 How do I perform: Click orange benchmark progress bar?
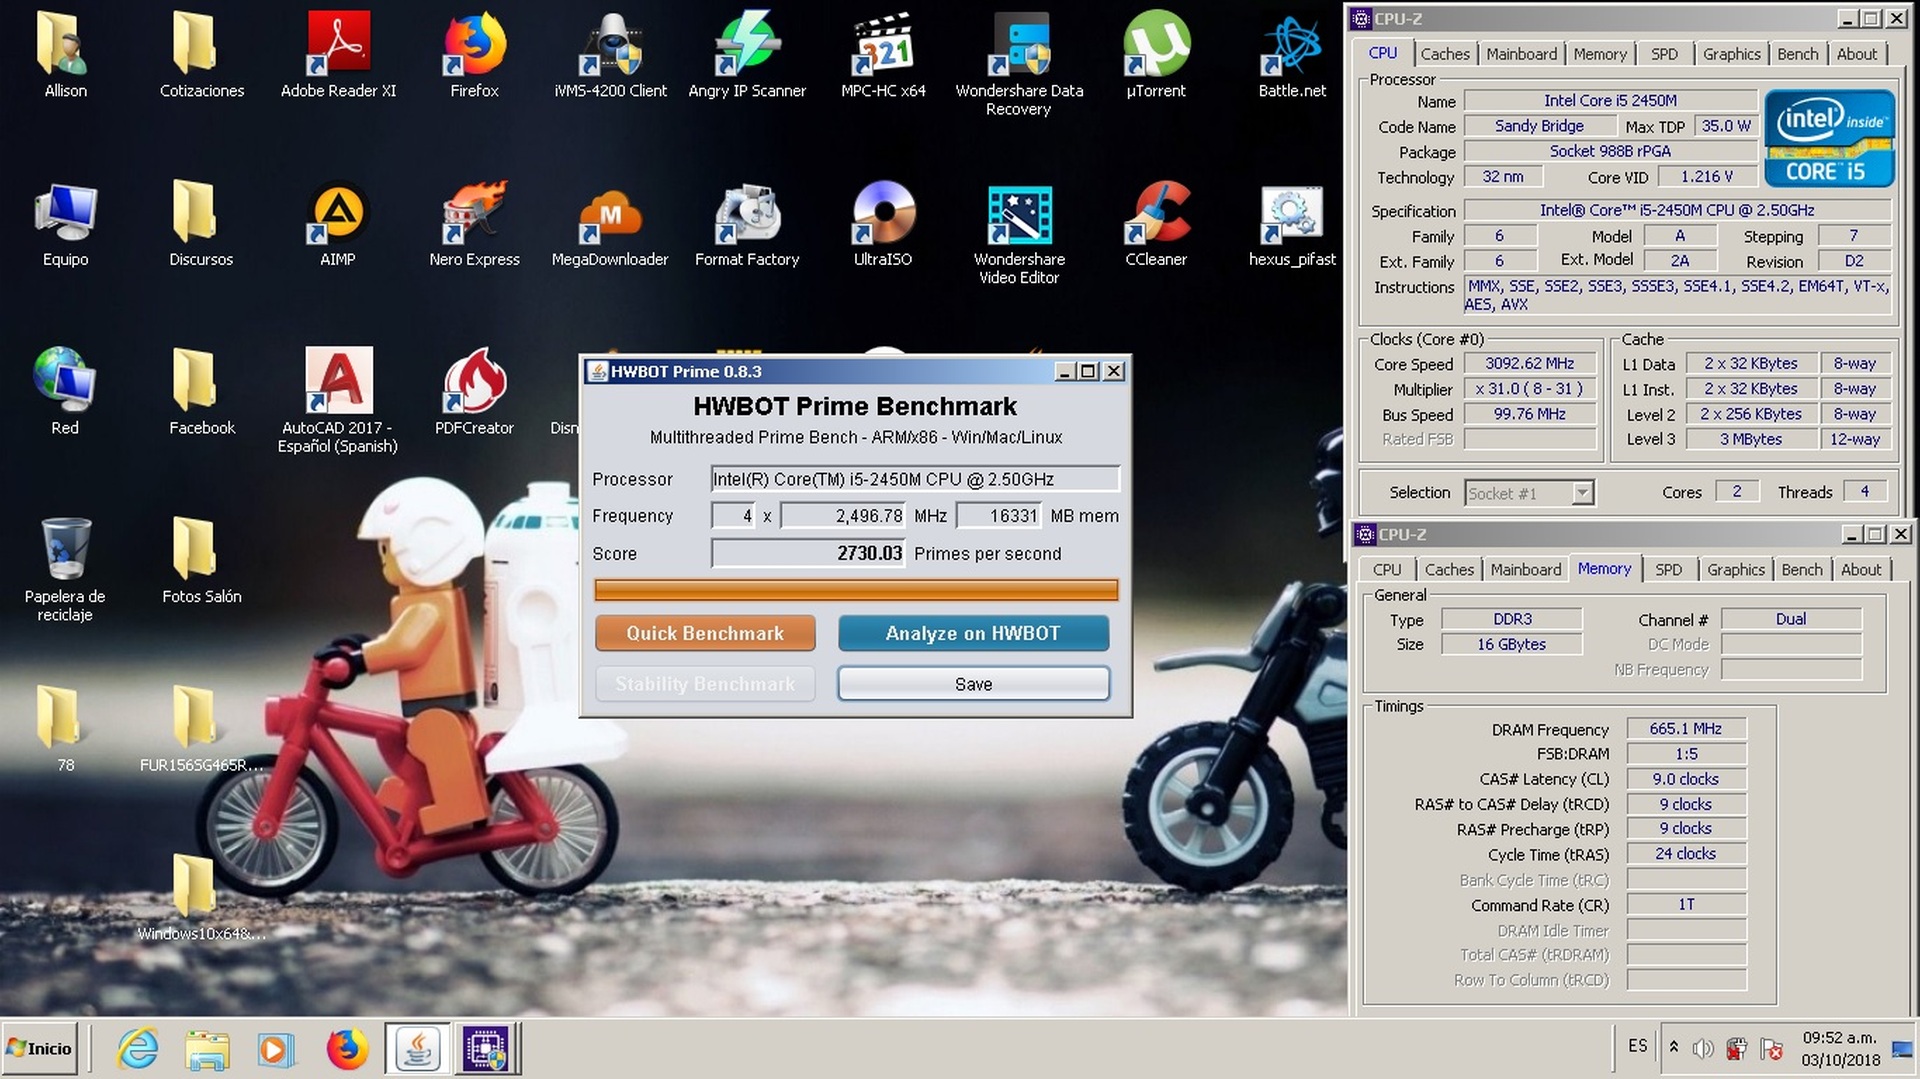(856, 590)
